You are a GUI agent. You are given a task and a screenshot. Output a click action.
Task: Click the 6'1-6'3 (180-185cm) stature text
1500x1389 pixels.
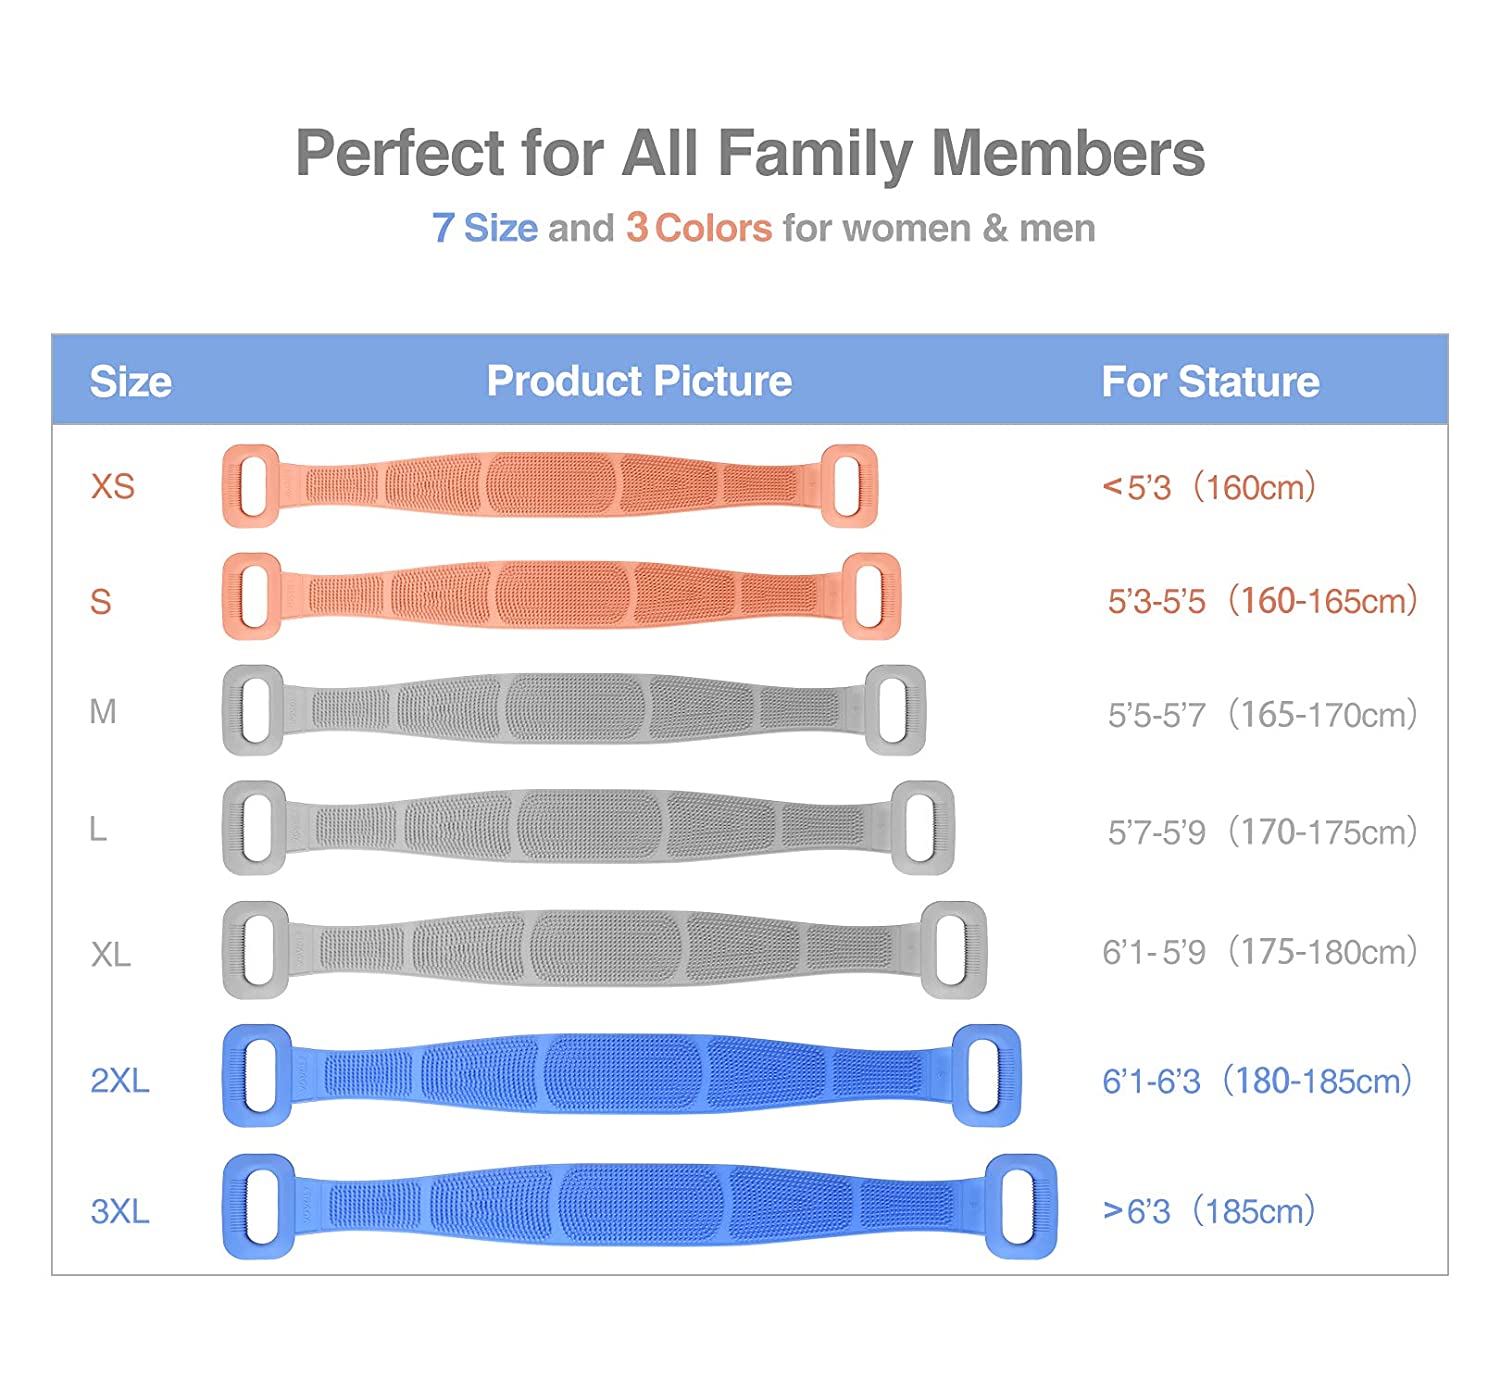1257,1081
